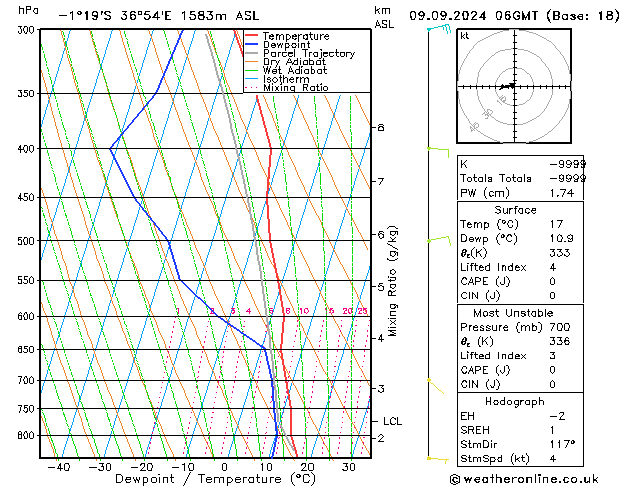Click the K index label

pyautogui.click(x=464, y=164)
